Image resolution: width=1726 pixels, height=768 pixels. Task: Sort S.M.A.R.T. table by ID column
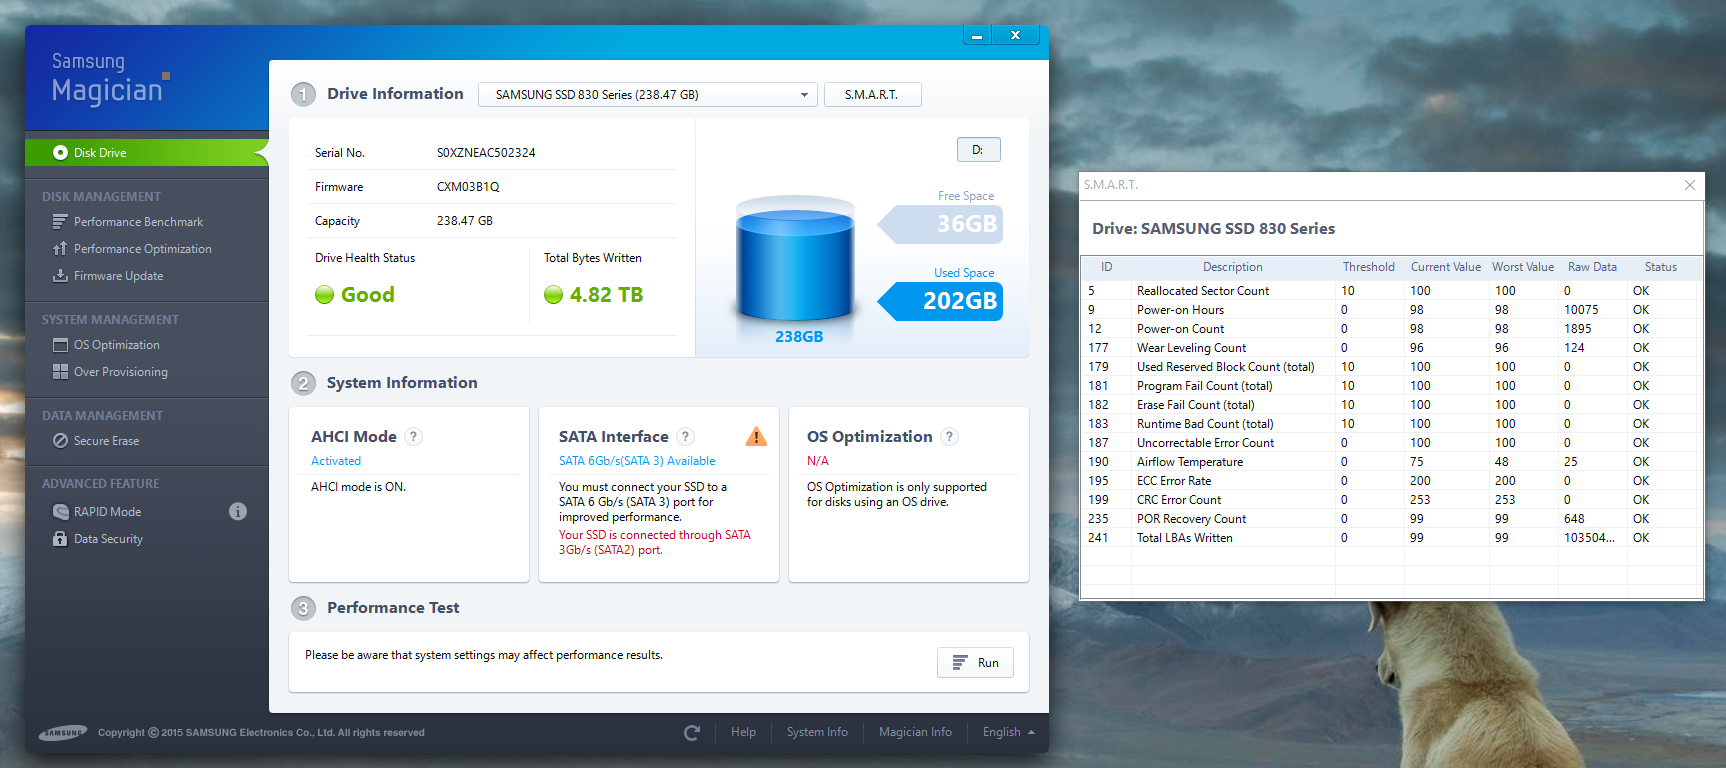pos(1107,267)
